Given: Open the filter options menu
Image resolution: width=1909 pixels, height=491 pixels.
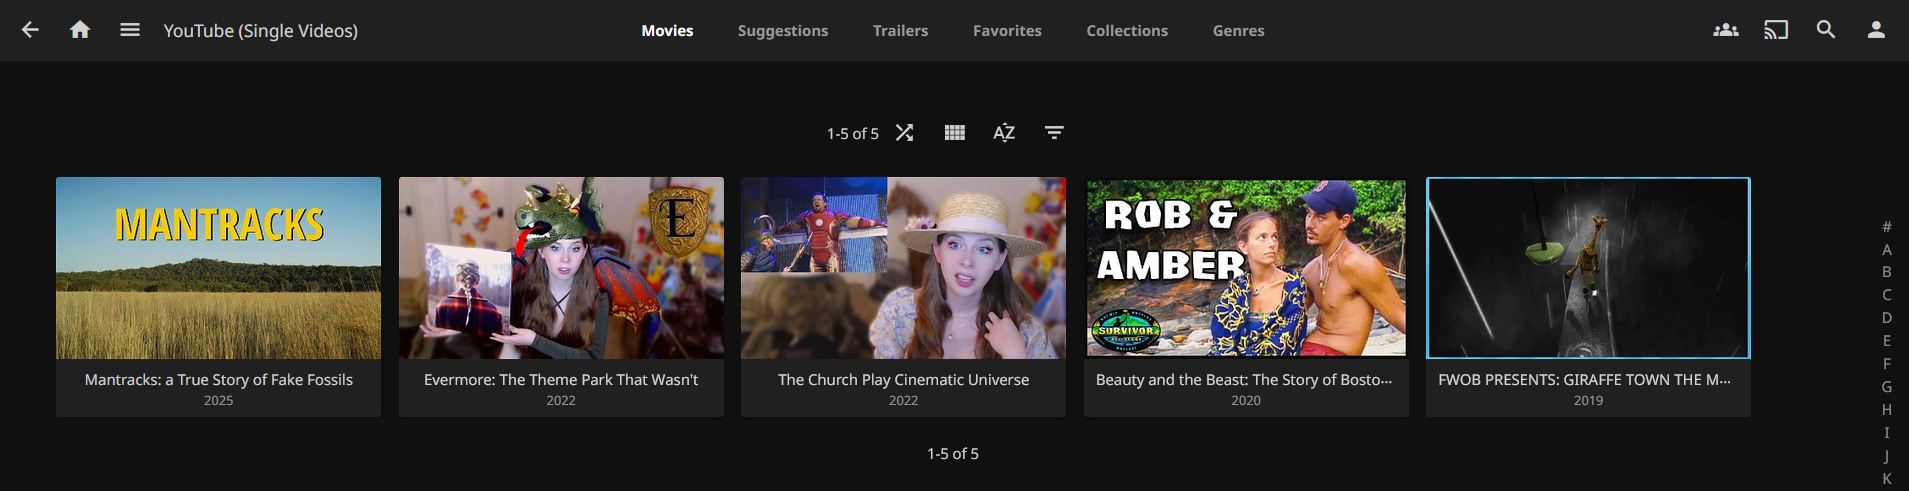Looking at the screenshot, I should [1054, 133].
